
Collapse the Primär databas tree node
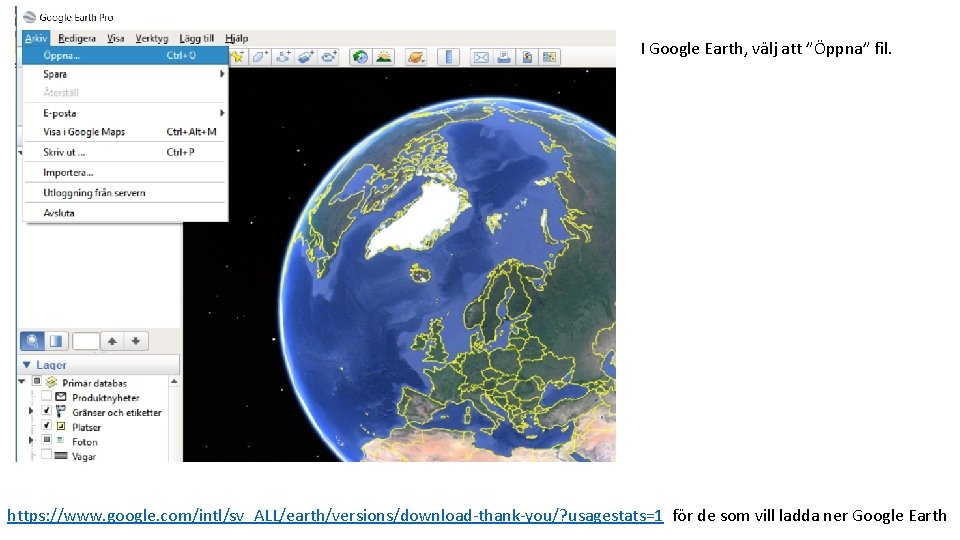[22, 381]
